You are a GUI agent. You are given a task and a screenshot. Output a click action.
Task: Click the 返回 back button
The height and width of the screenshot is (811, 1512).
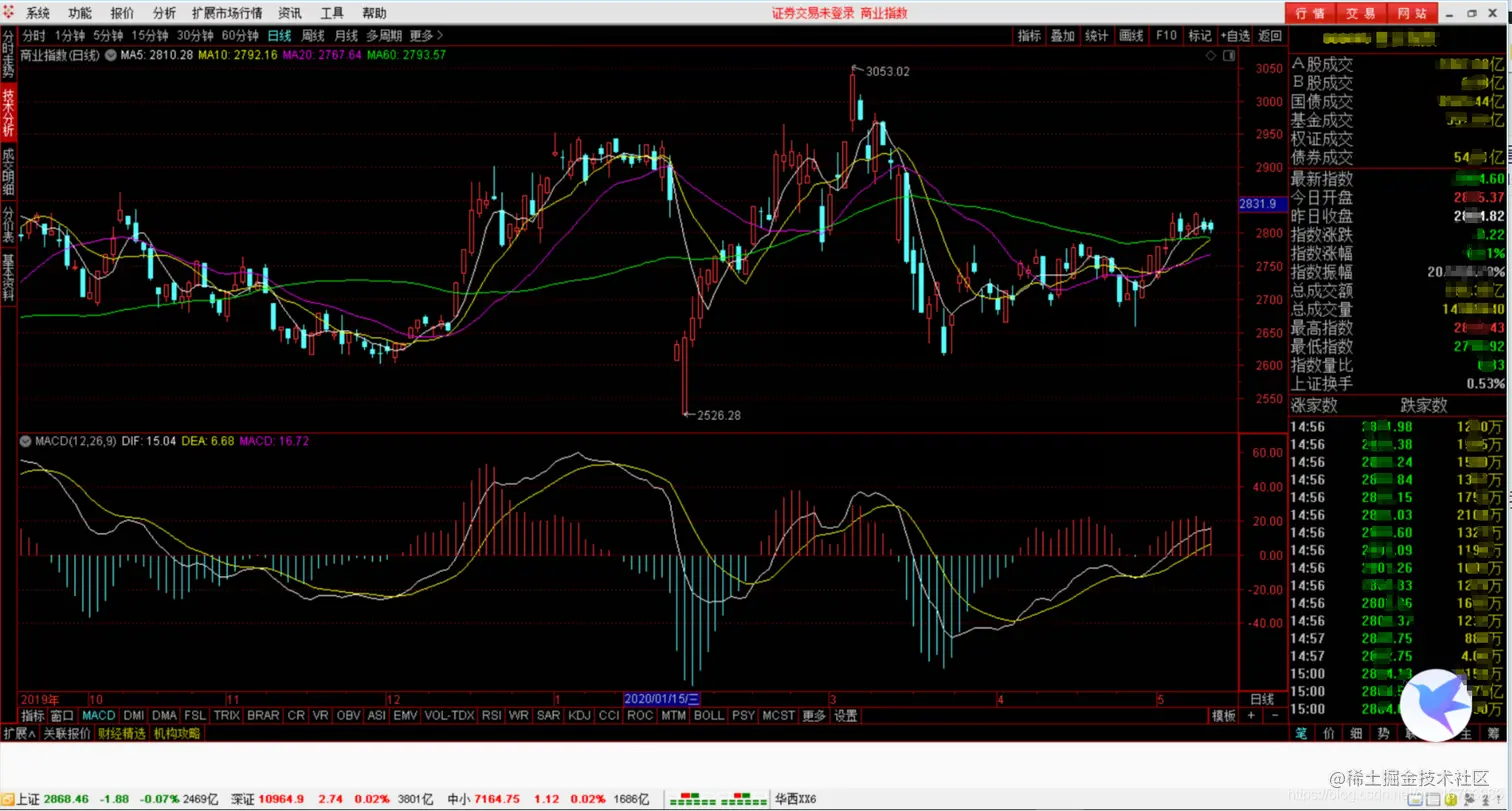(x=1270, y=36)
